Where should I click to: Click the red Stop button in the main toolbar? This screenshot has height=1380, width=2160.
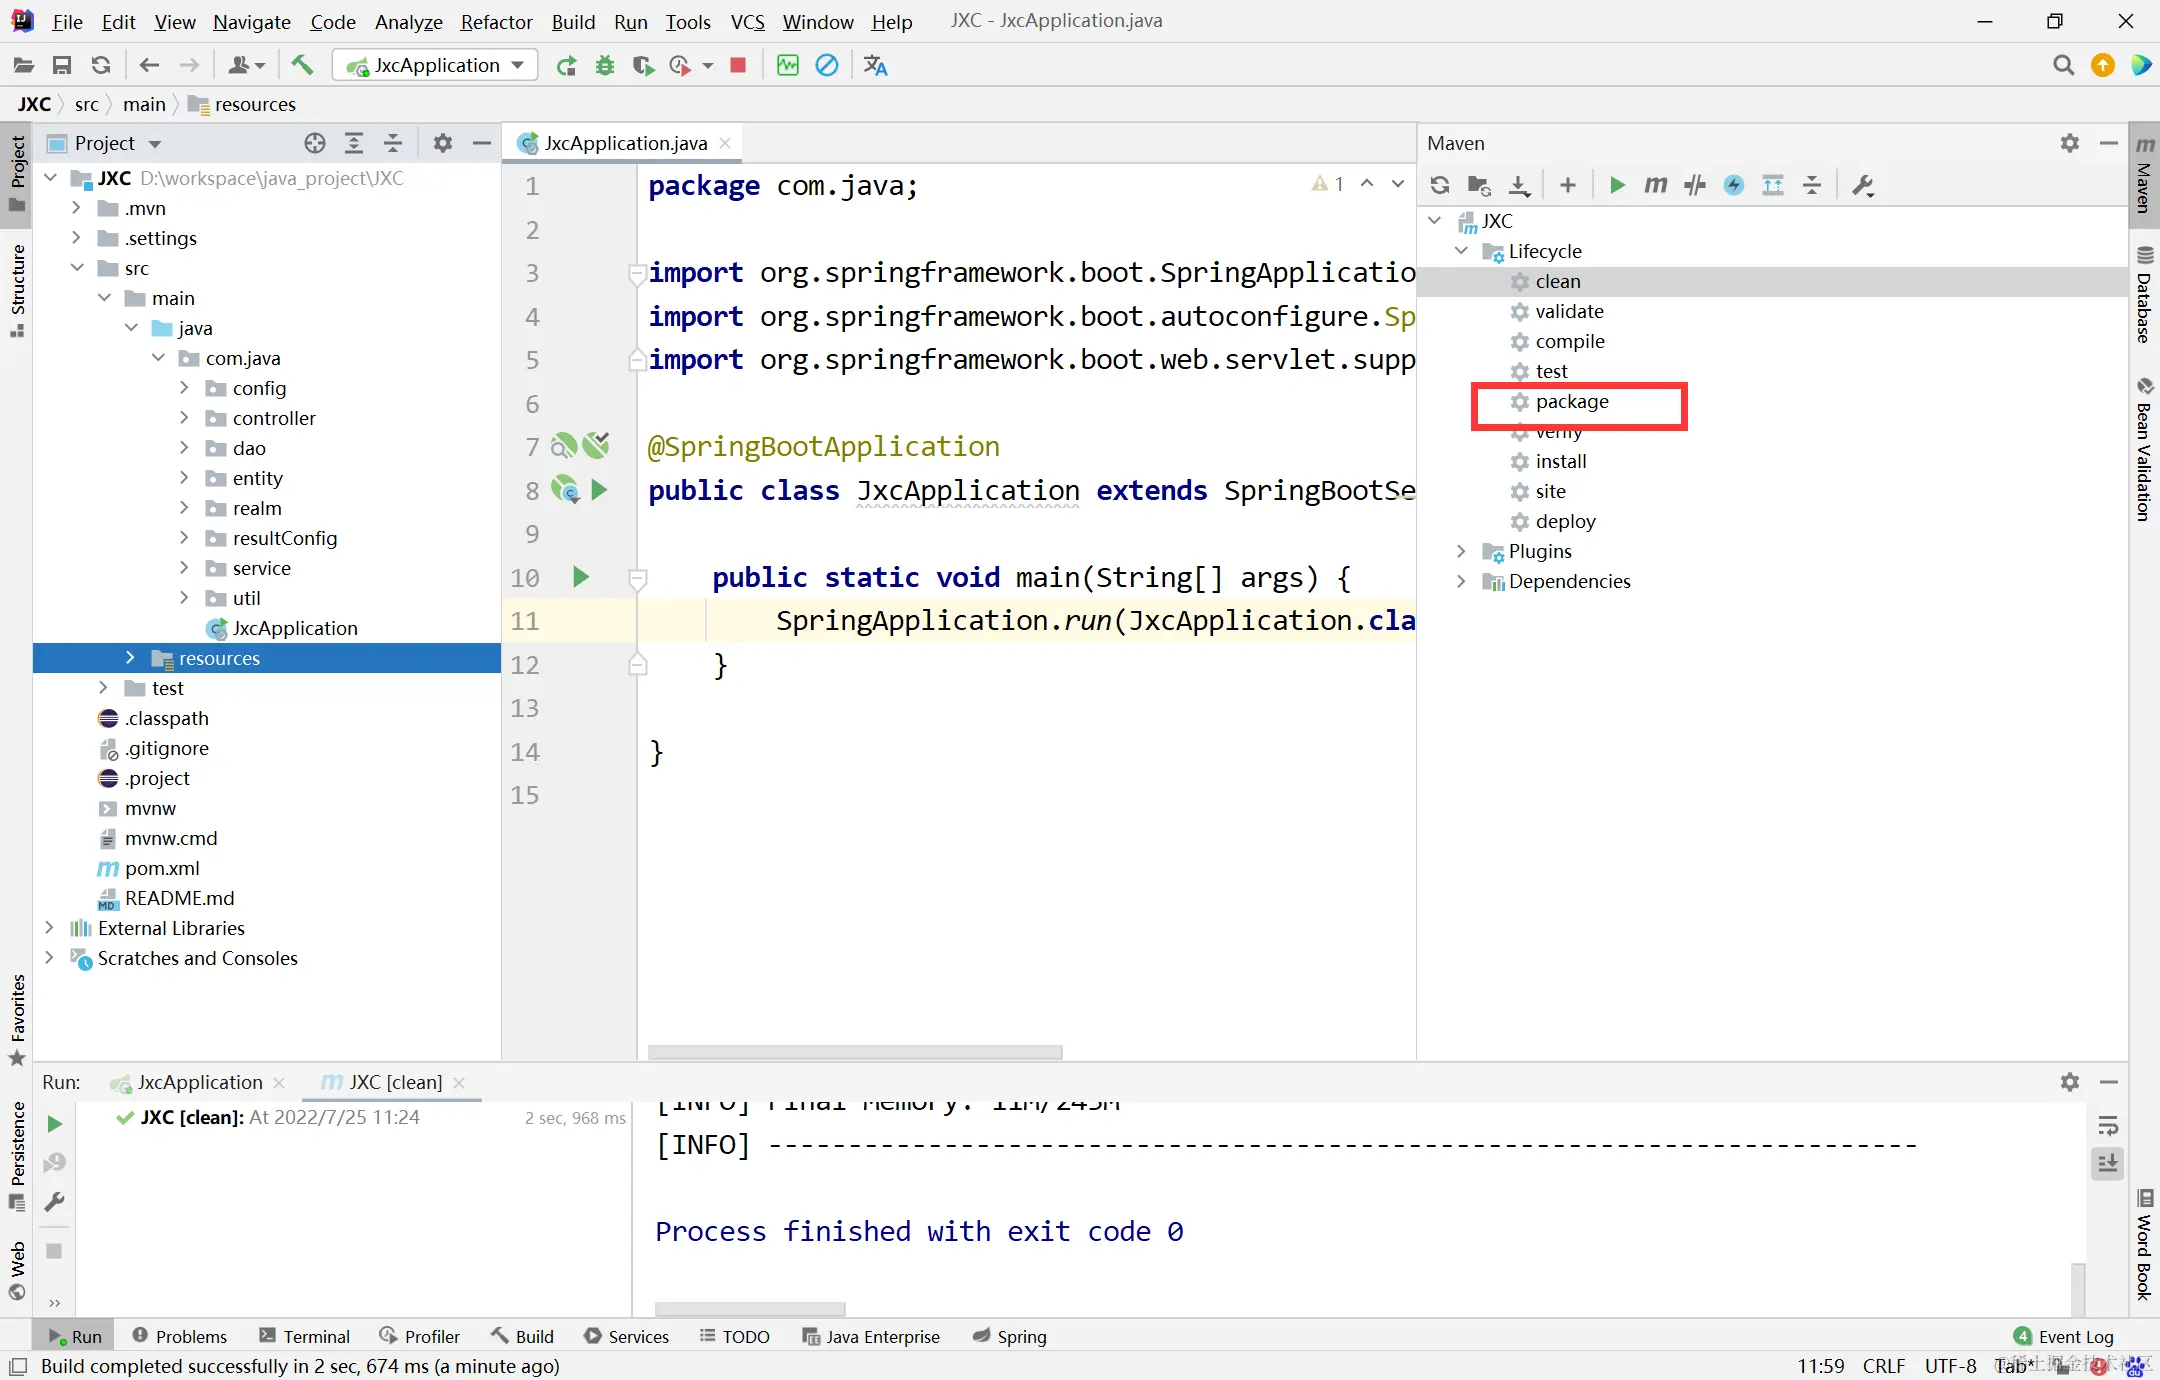point(738,66)
